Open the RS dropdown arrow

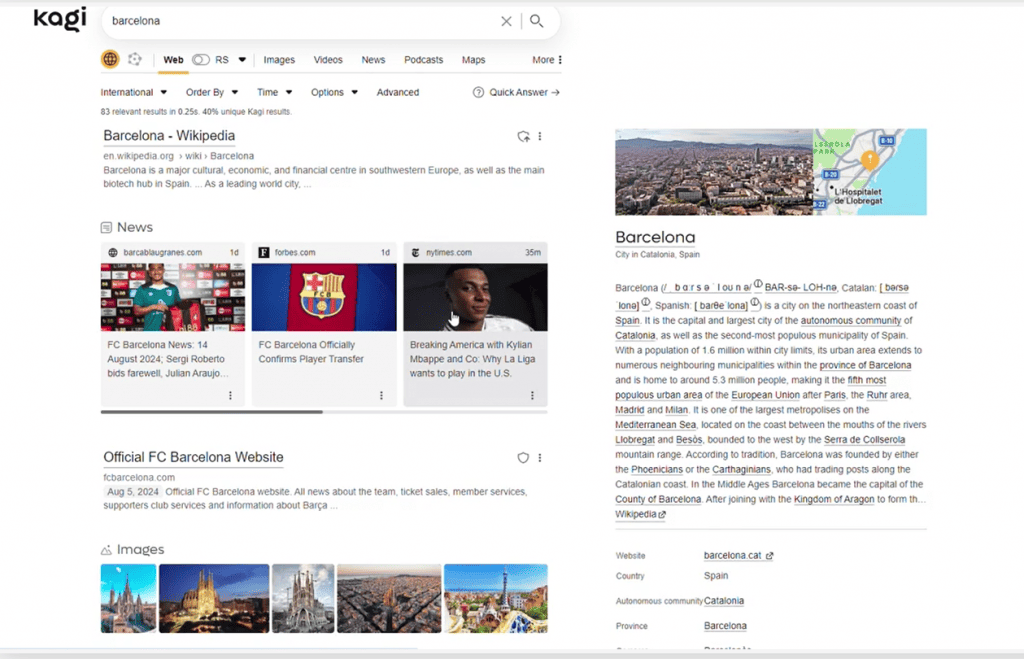[242, 59]
